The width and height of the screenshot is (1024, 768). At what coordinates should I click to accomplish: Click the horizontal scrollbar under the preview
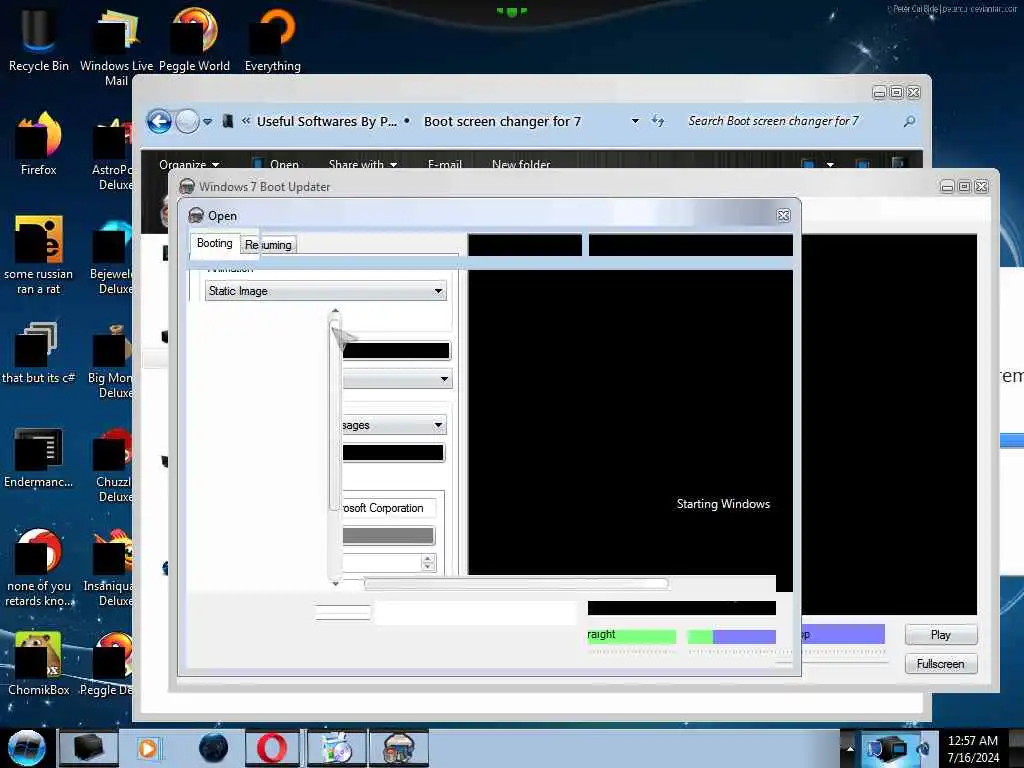(516, 583)
